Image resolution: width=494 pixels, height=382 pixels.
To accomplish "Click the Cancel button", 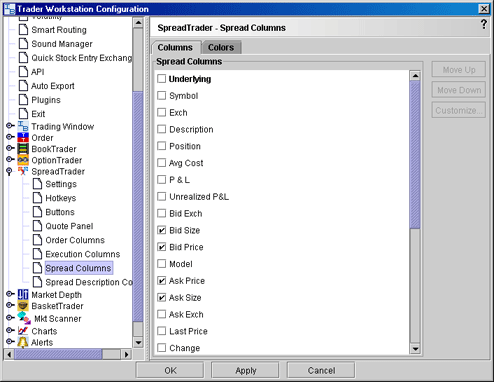I will 321,371.
